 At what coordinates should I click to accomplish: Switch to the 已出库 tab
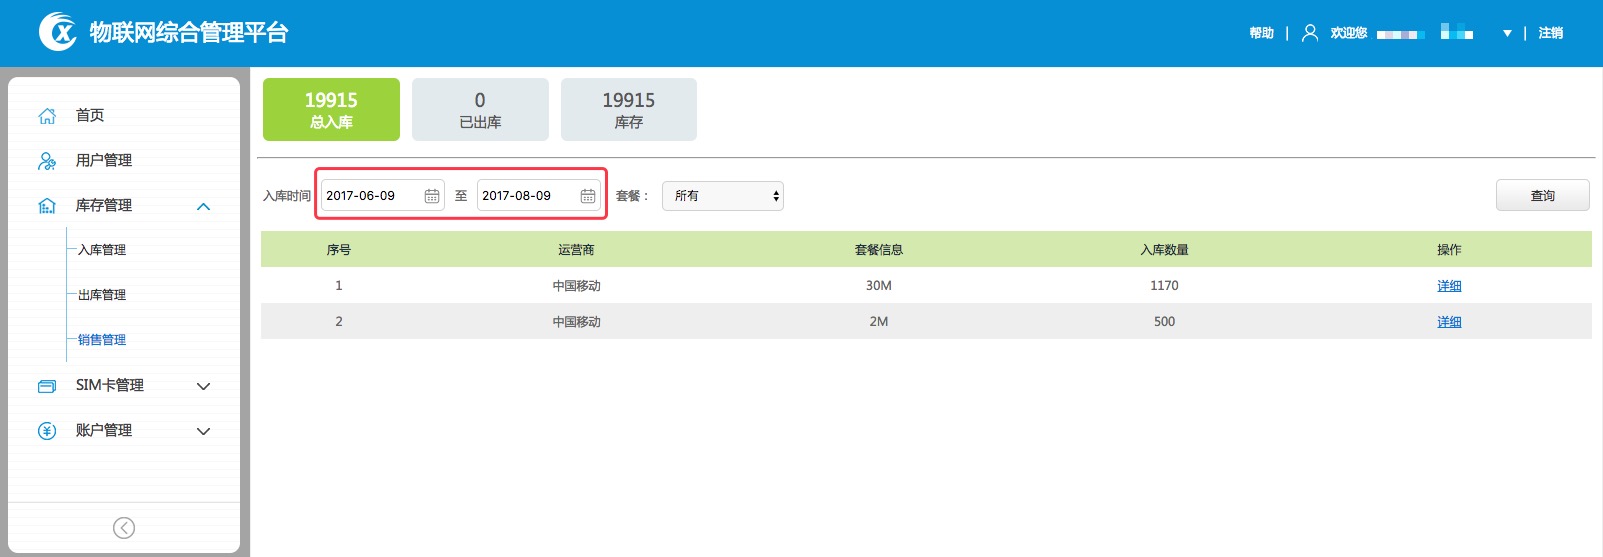[480, 109]
